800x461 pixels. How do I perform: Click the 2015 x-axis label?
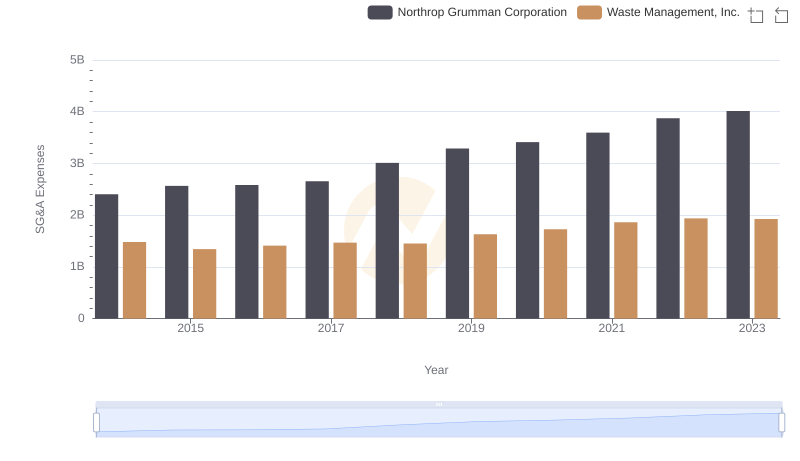pyautogui.click(x=190, y=328)
